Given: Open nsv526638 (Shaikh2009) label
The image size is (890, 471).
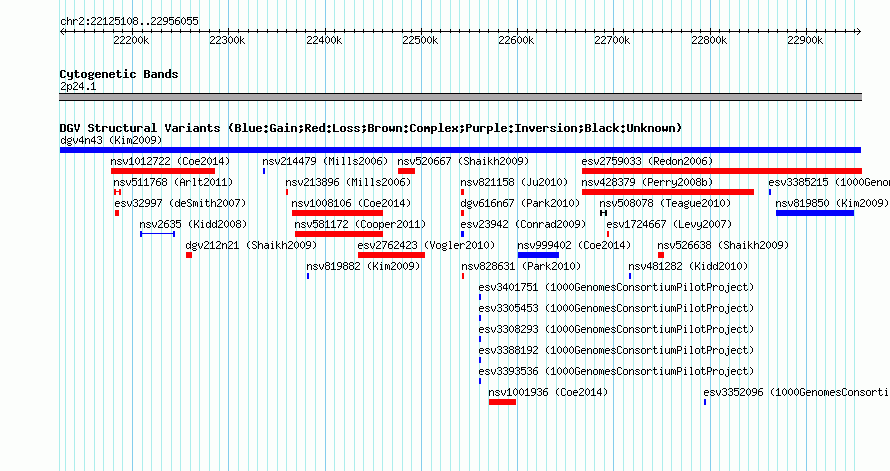Looking at the screenshot, I should click(723, 245).
